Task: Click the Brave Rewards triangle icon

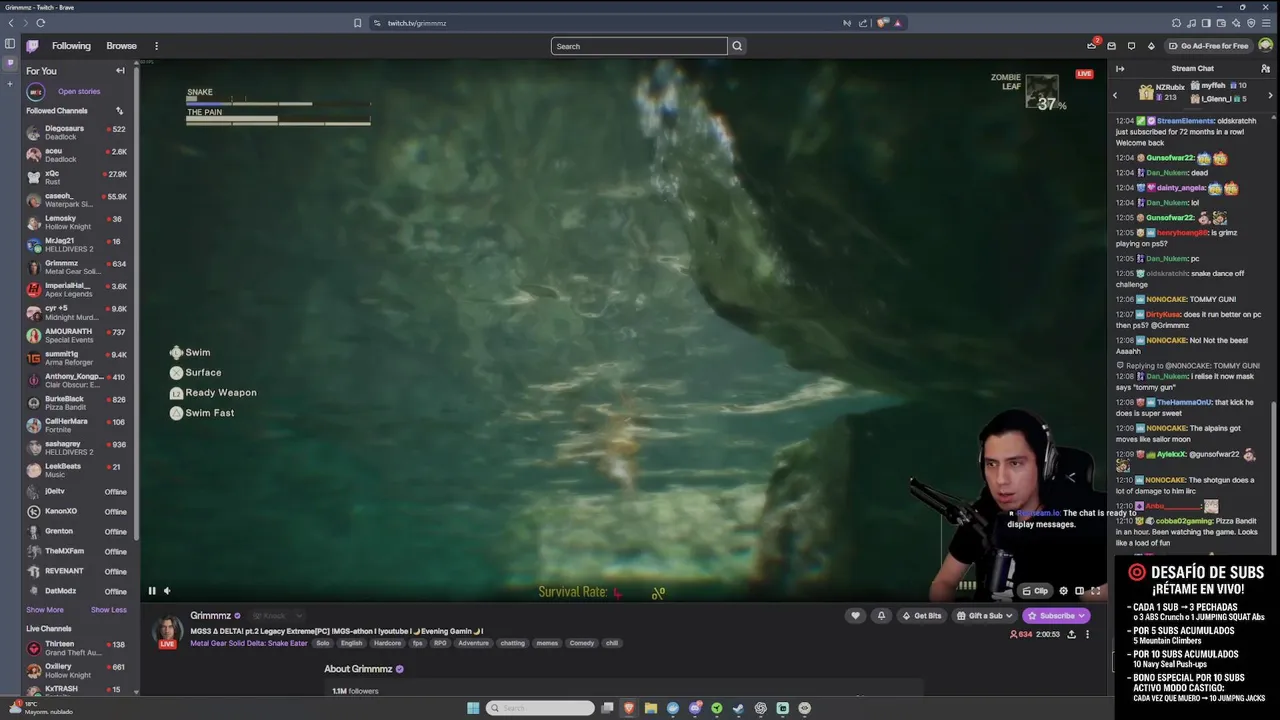Action: tap(897, 23)
